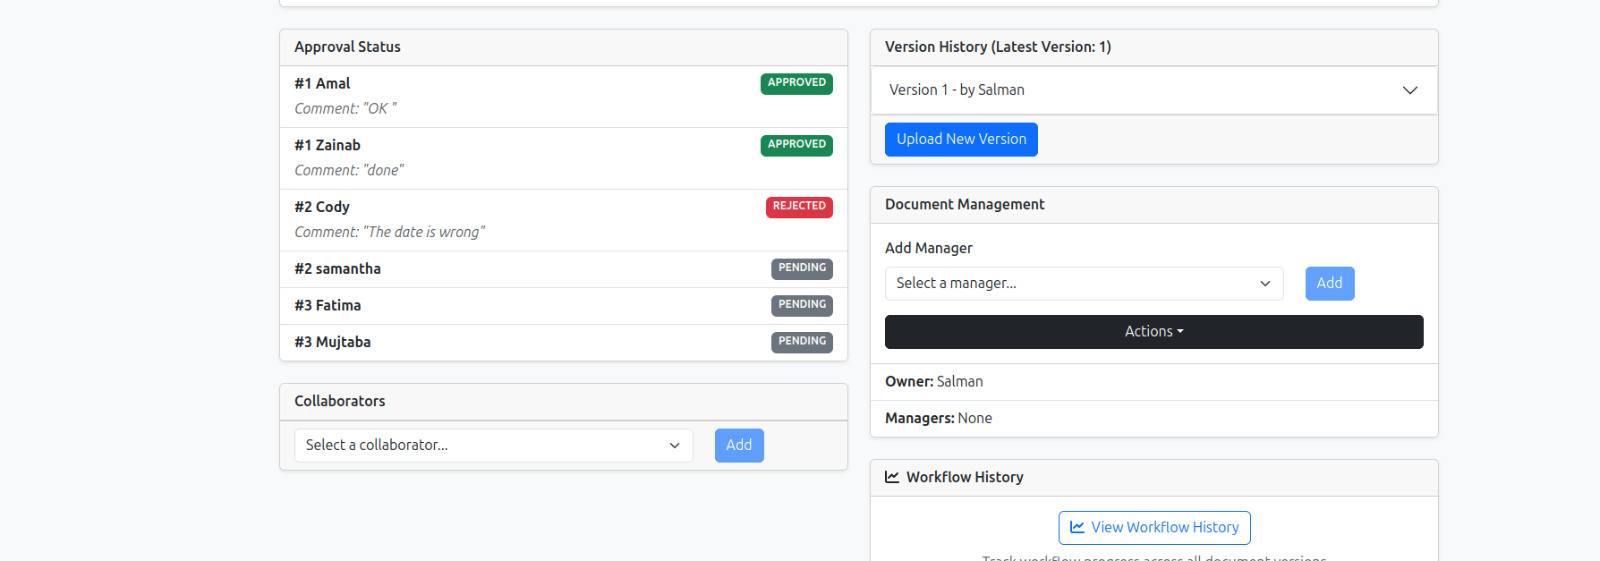This screenshot has height=561, width=1600.
Task: Click the Document Management panel header
Action: pos(1154,205)
